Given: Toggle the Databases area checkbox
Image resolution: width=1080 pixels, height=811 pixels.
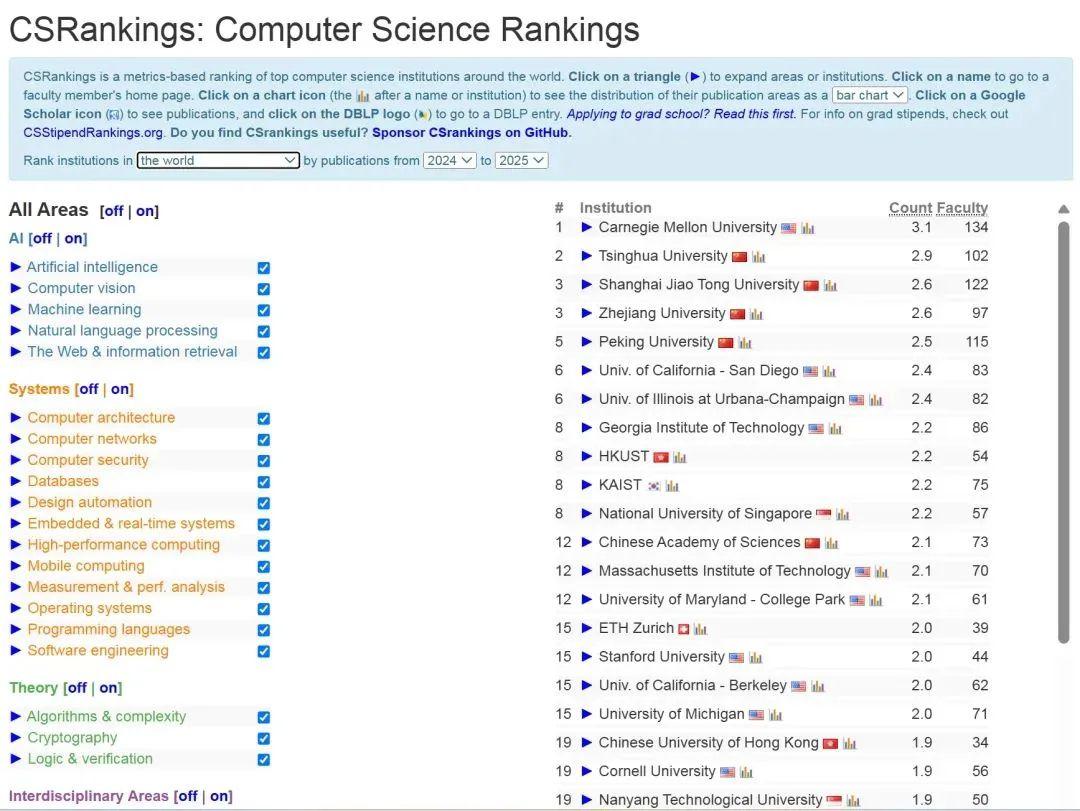Looking at the screenshot, I should click(264, 482).
